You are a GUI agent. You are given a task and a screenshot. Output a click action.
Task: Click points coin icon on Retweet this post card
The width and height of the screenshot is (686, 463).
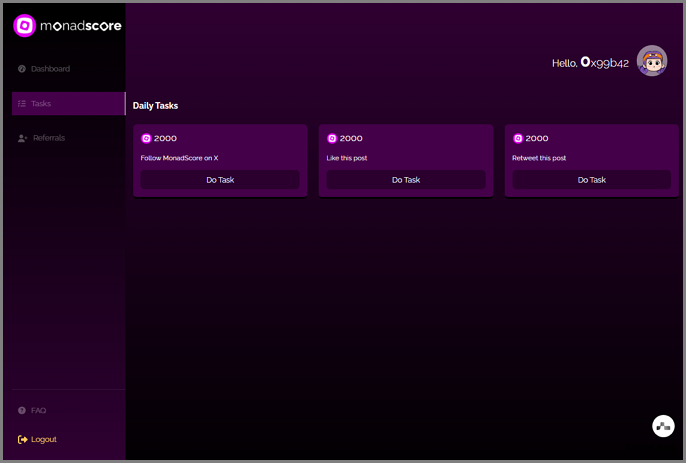[x=518, y=139]
